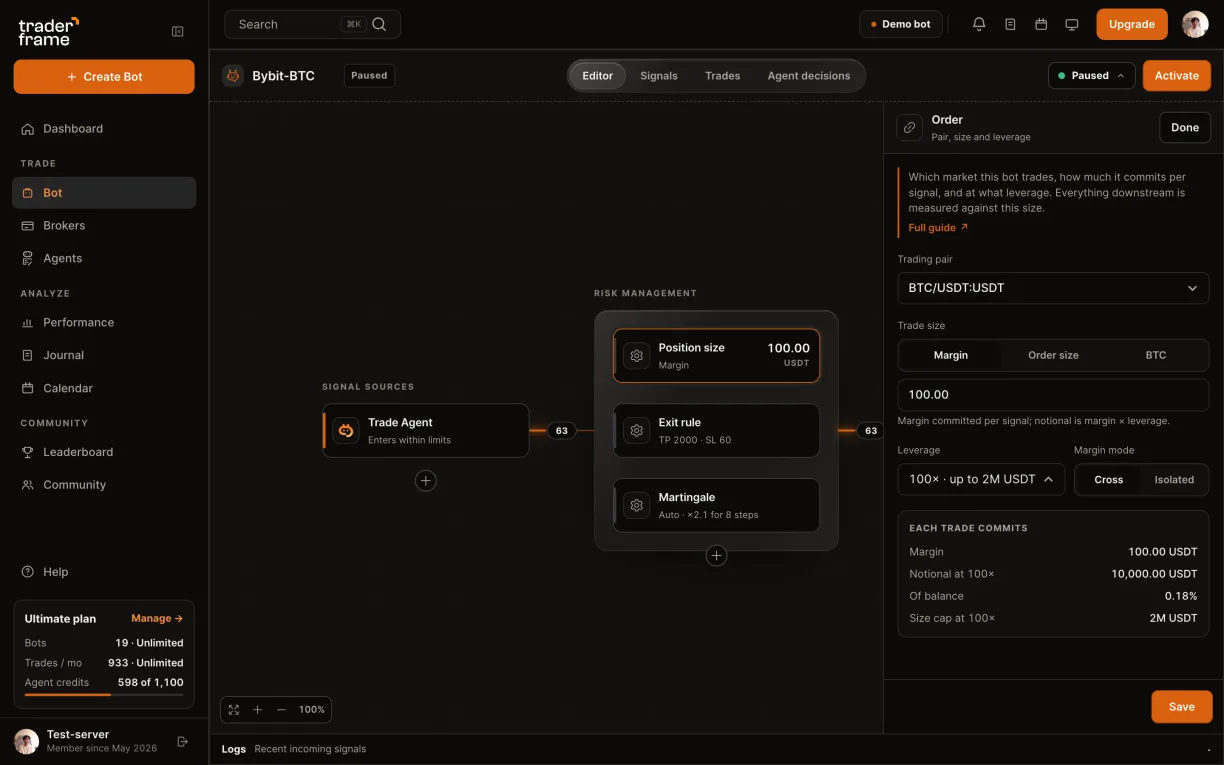
Task: Click the Trade Agent node icon
Action: tap(346, 430)
